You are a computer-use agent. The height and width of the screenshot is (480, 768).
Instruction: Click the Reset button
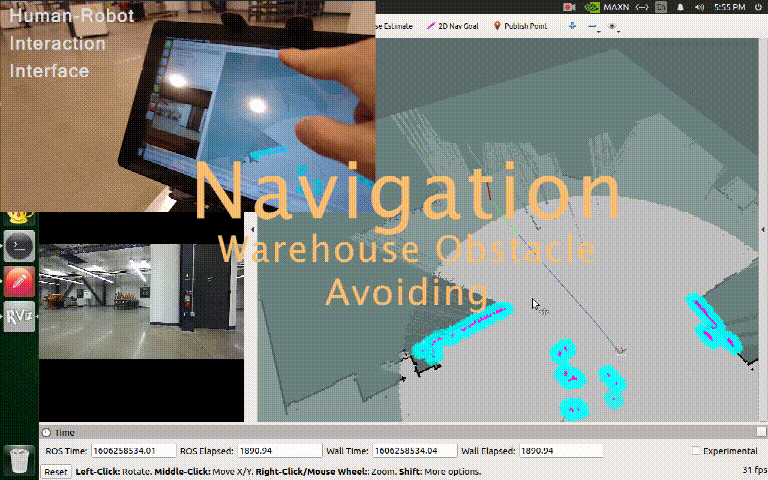(55, 472)
